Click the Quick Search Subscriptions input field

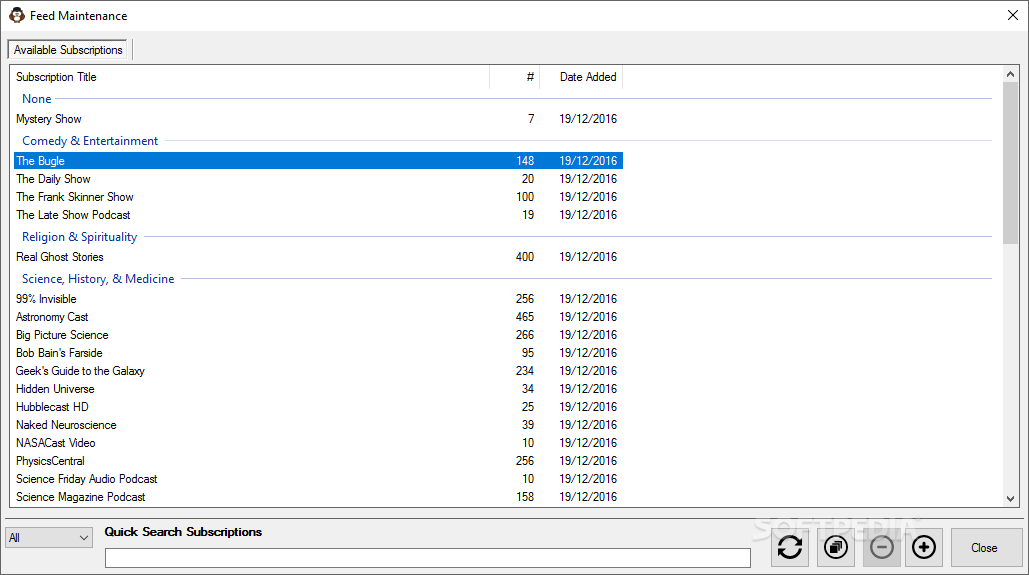(428, 558)
